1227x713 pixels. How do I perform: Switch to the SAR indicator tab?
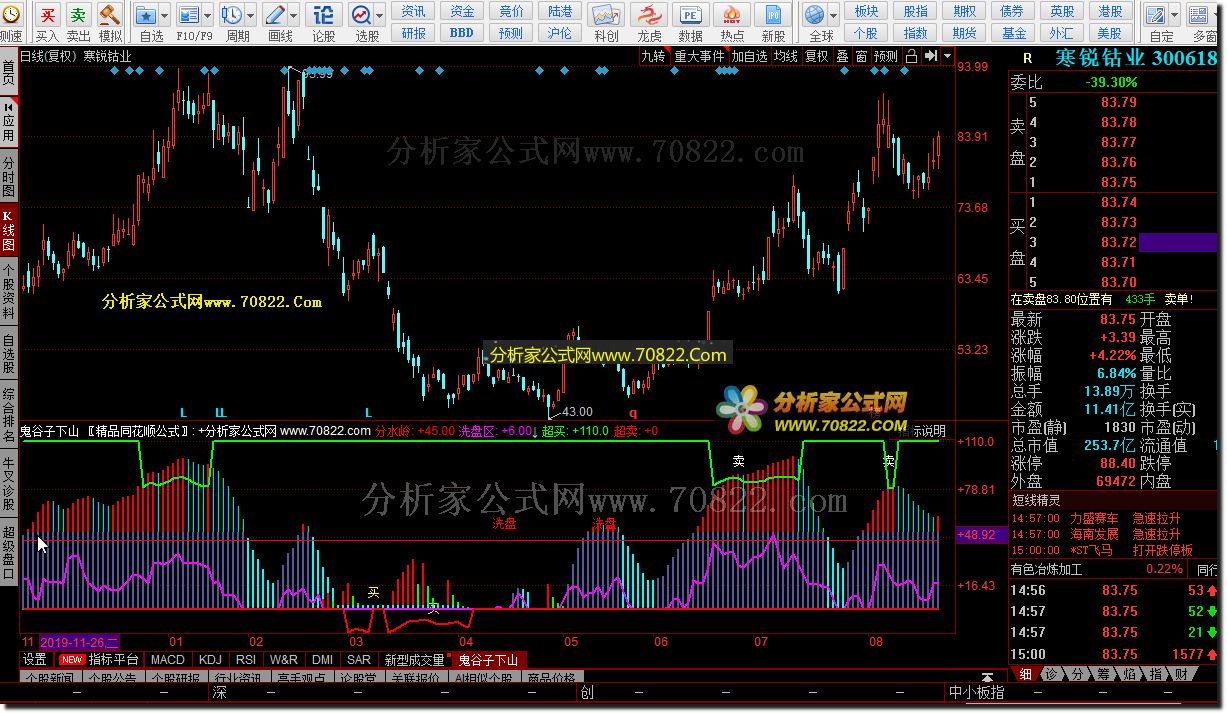359,660
